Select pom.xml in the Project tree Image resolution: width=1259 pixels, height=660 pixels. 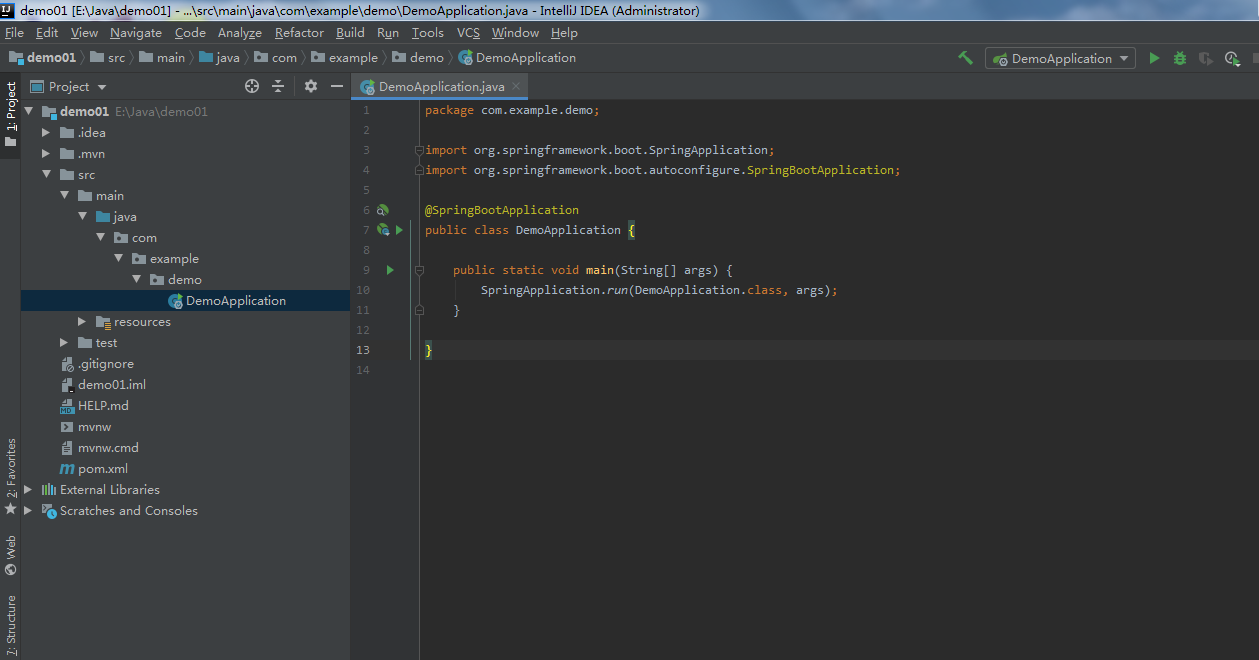[x=104, y=468]
